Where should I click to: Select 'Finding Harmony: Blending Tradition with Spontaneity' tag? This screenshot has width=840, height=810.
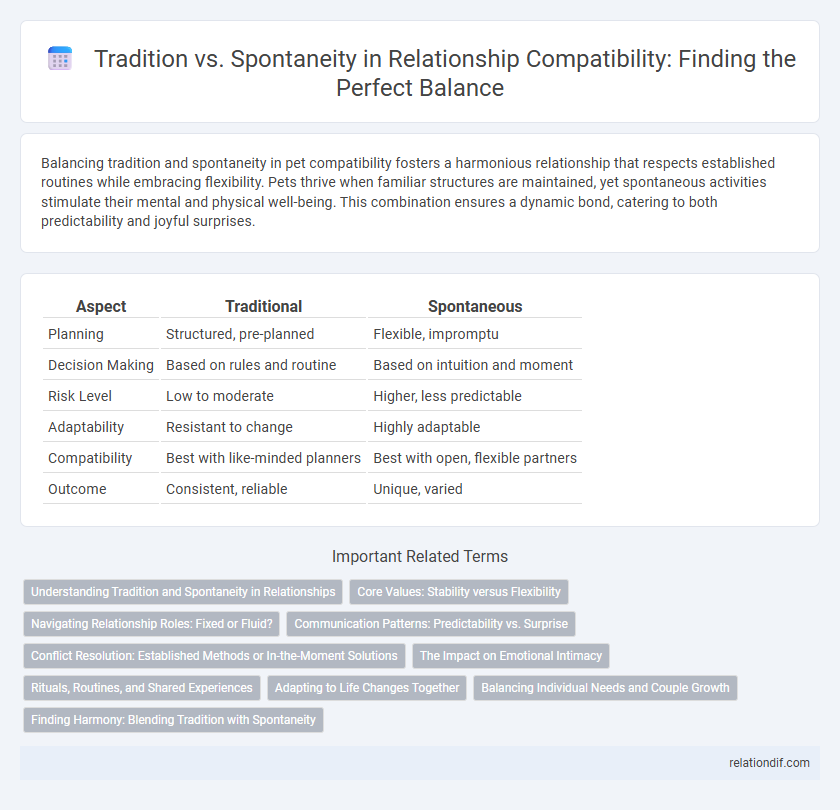click(x=173, y=721)
